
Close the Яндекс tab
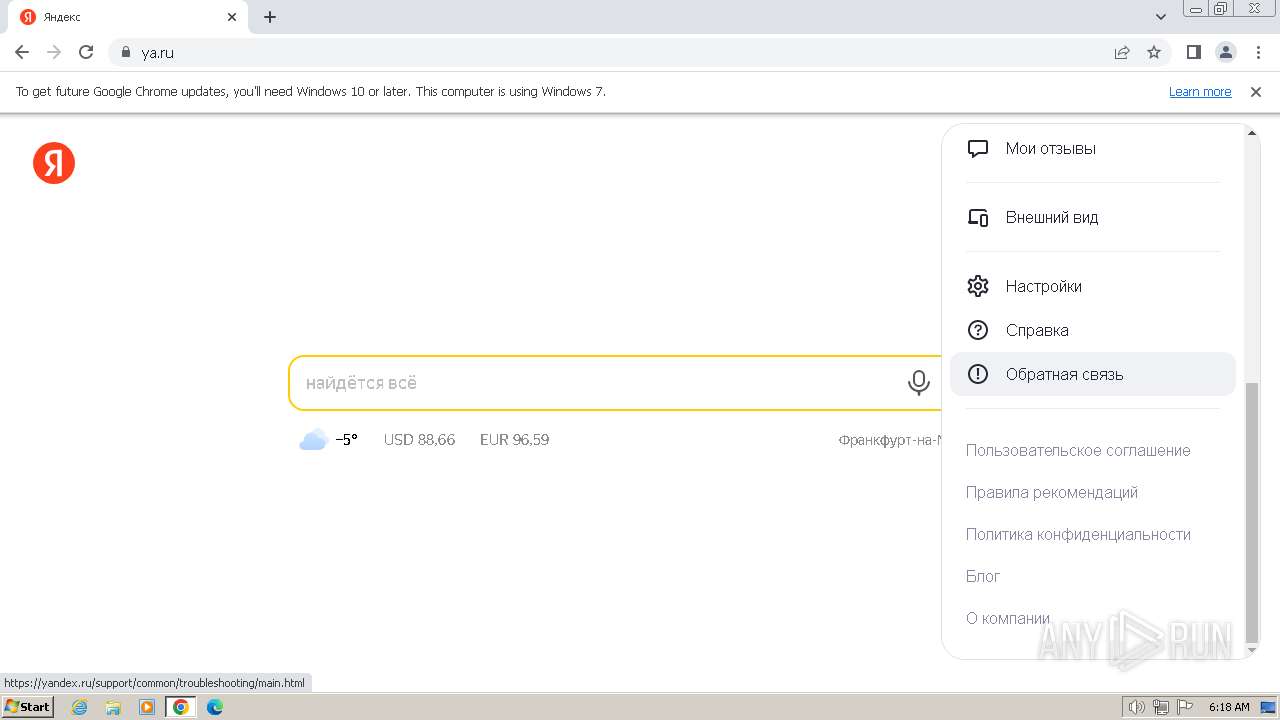click(x=232, y=17)
